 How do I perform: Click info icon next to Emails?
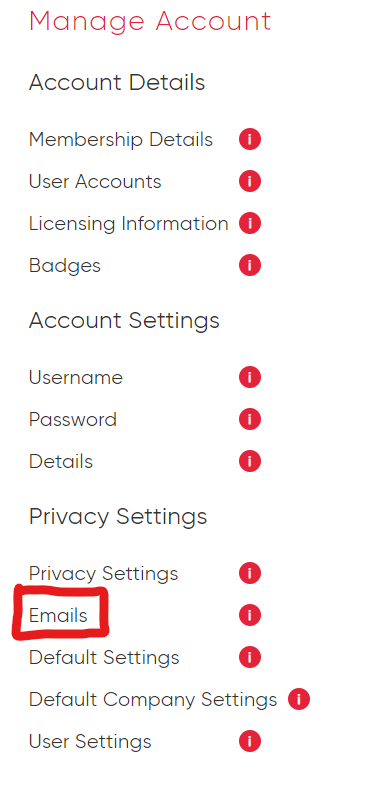[x=250, y=615]
